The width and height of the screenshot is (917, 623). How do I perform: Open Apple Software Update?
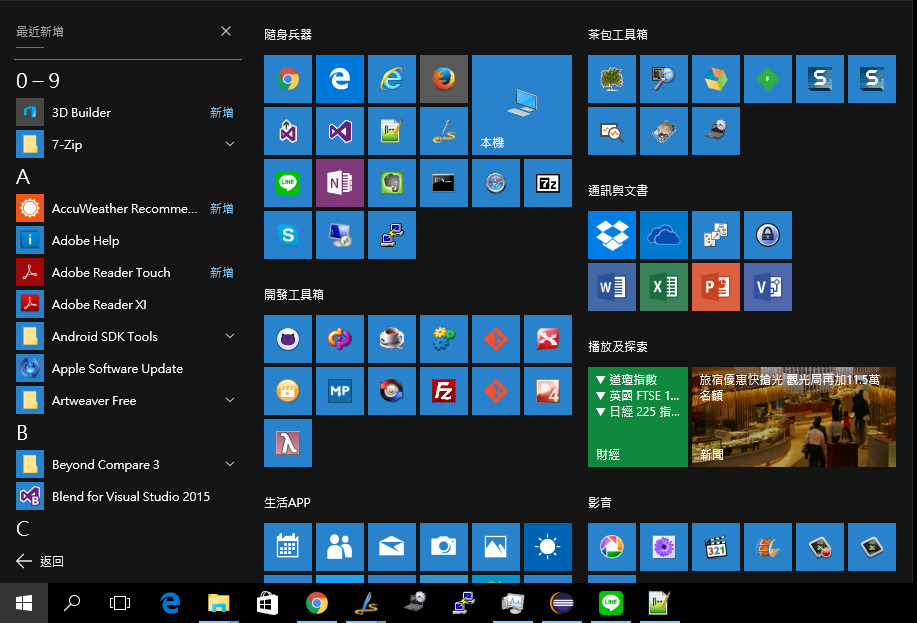tap(128, 369)
